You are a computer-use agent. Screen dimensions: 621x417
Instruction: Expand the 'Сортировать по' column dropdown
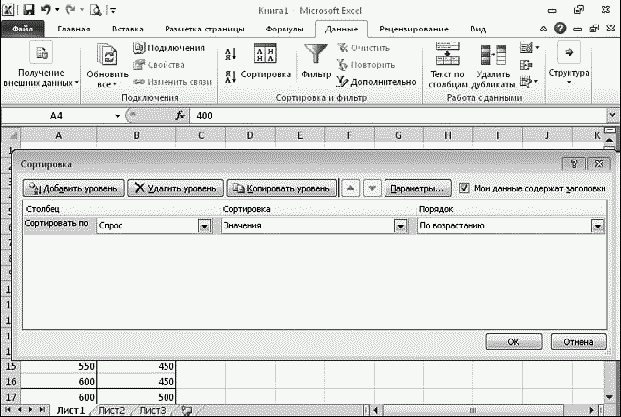[x=204, y=226]
